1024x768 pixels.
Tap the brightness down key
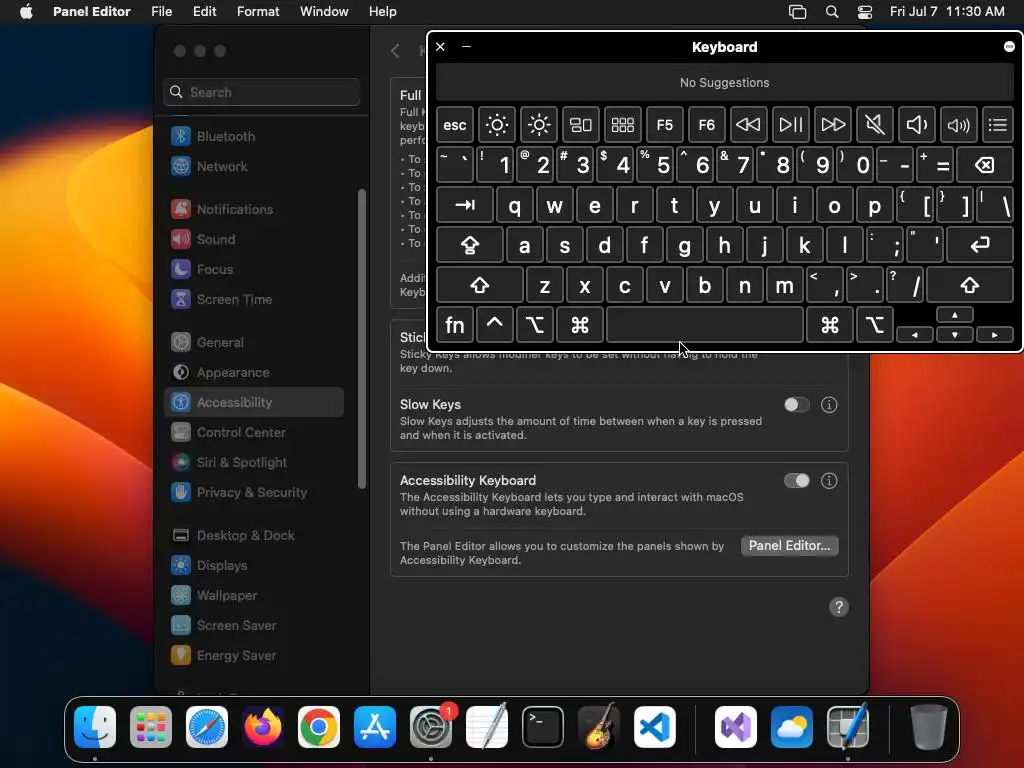496,125
